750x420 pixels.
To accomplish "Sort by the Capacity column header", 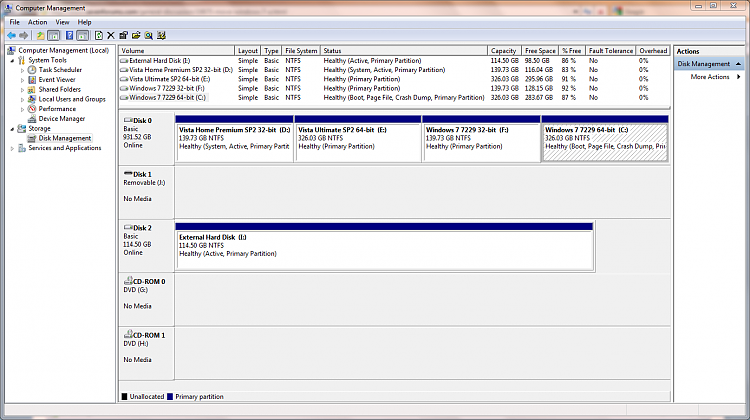I will click(x=504, y=51).
